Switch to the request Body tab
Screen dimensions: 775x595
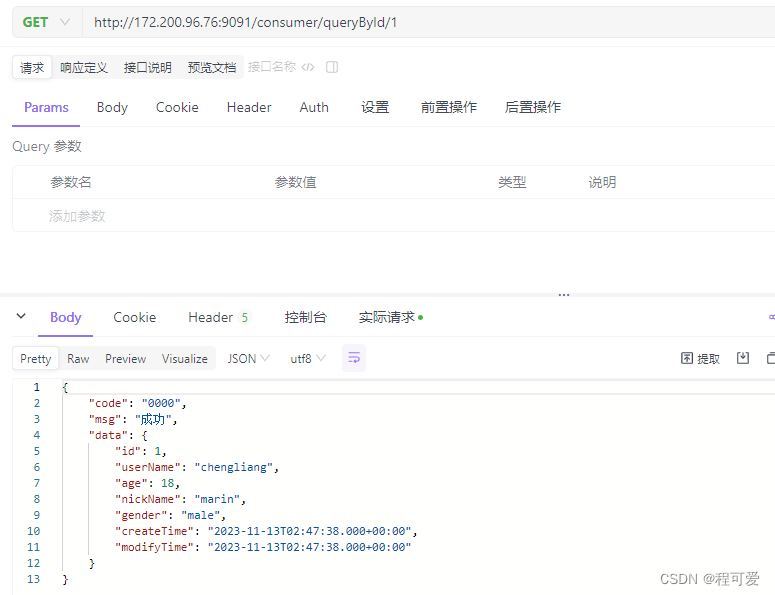tap(112, 107)
